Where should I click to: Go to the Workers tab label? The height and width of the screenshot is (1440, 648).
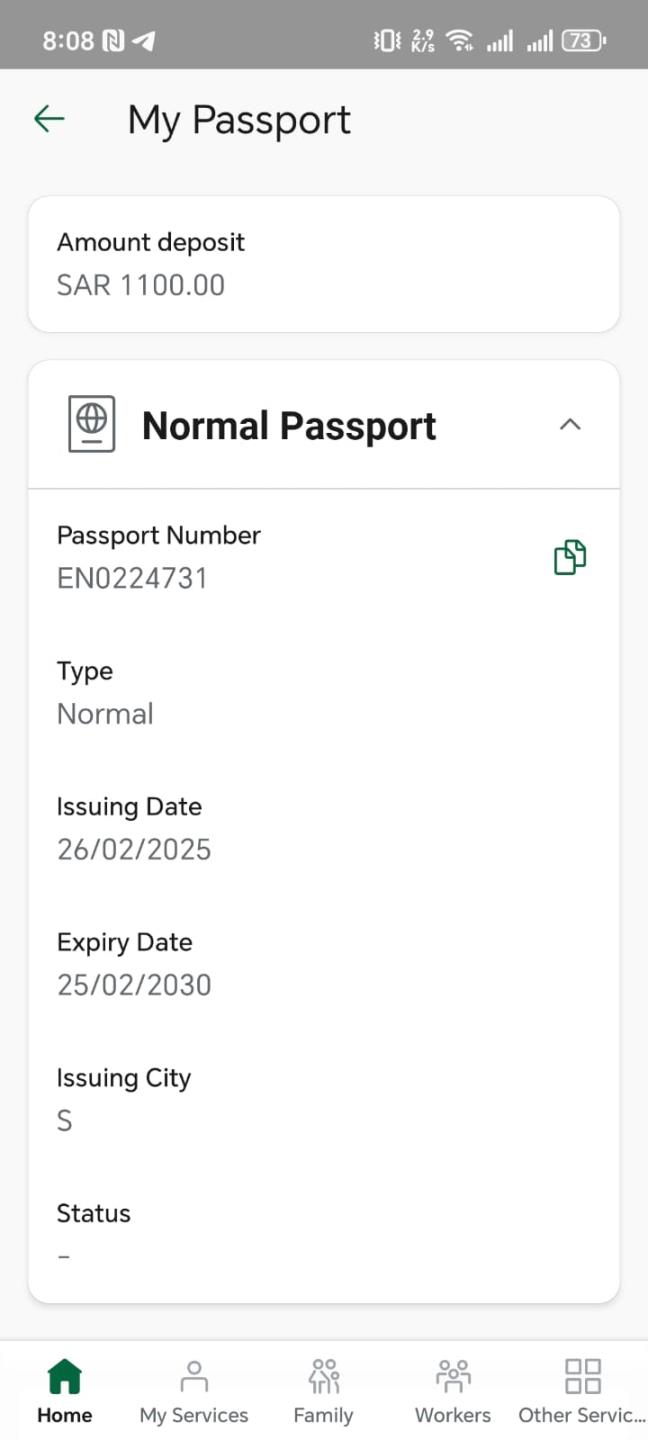[453, 1415]
